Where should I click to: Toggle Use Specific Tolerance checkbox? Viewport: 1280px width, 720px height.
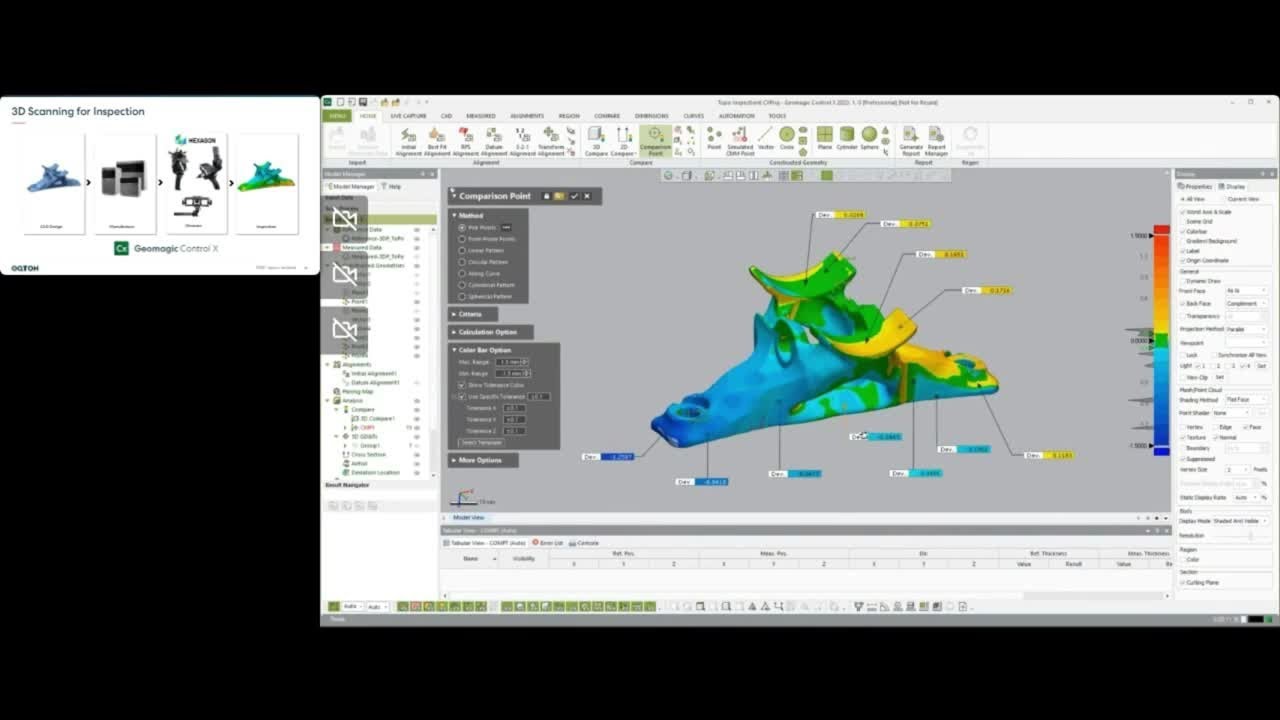coord(462,396)
